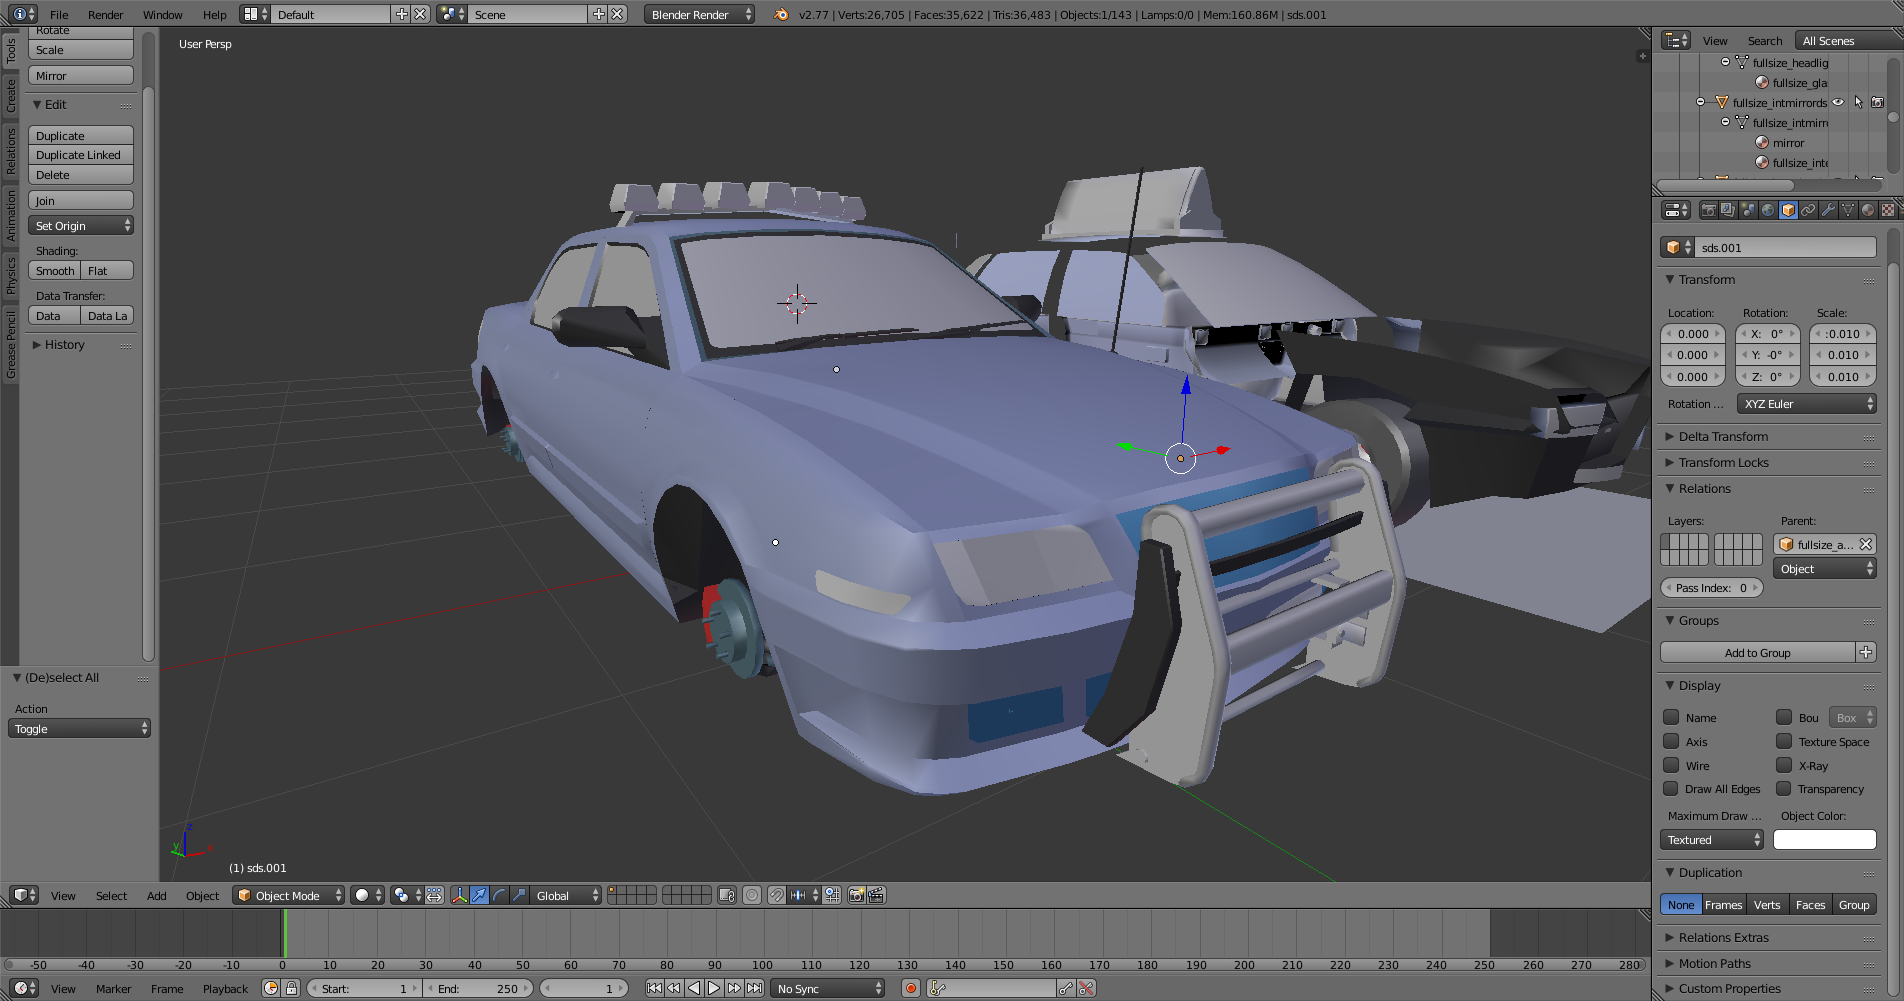Open the Toggle action dropdown
The width and height of the screenshot is (1904, 1001).
point(80,729)
